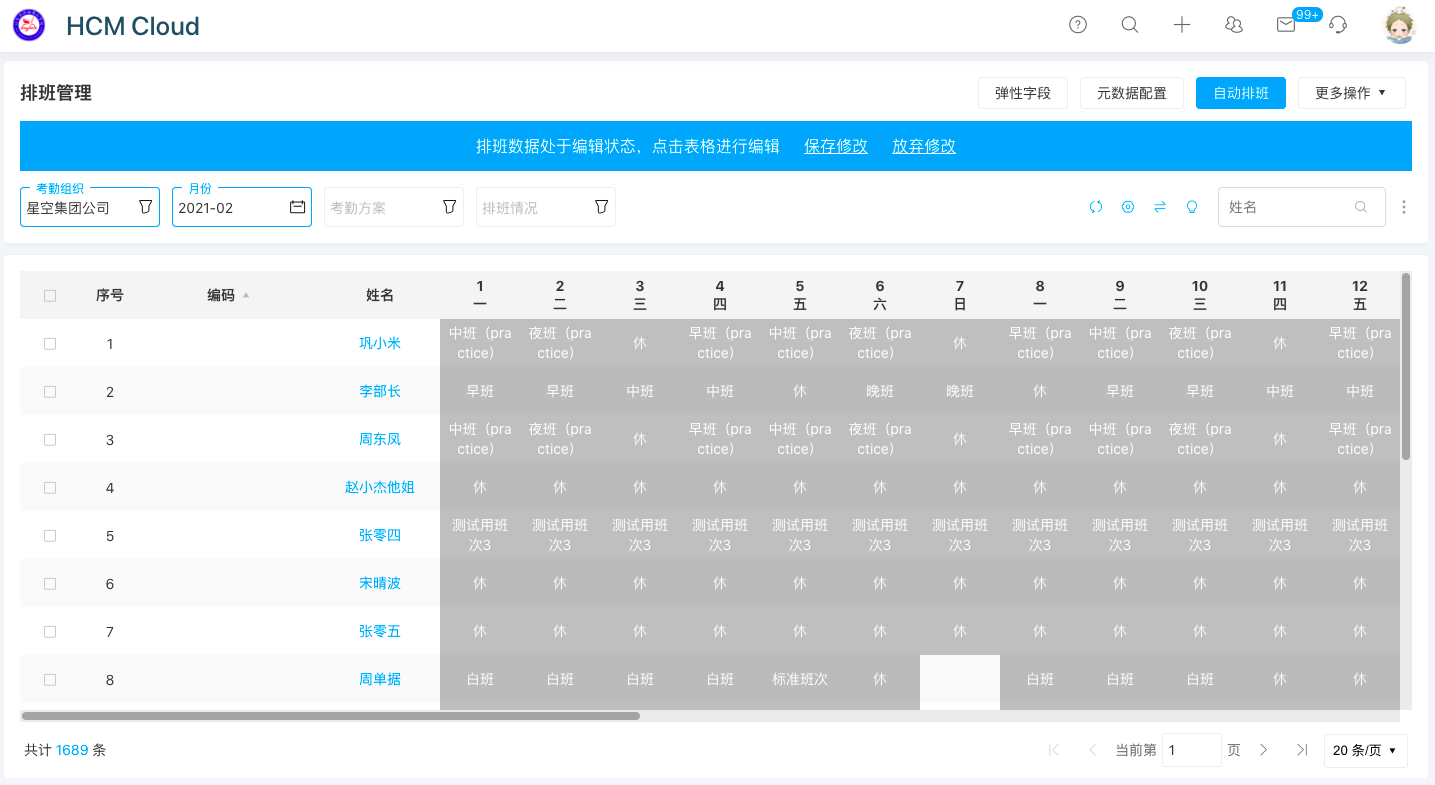Click the lightbulb tips icon
Image resolution: width=1435 pixels, height=785 pixels.
[1192, 207]
